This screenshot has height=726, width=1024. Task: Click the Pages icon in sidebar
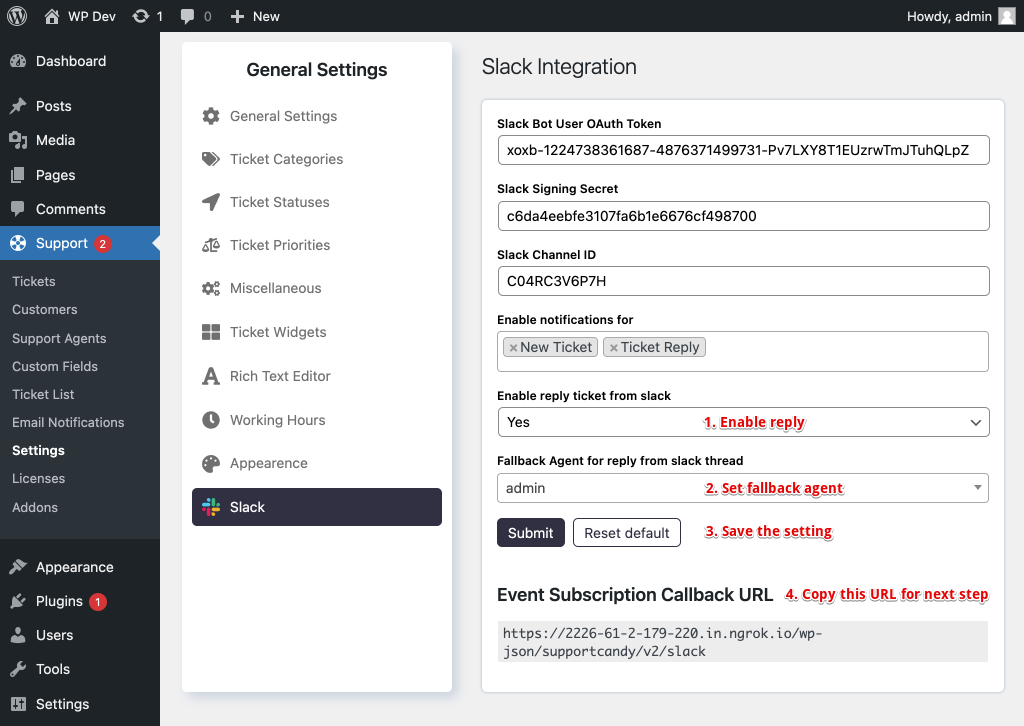[x=18, y=175]
